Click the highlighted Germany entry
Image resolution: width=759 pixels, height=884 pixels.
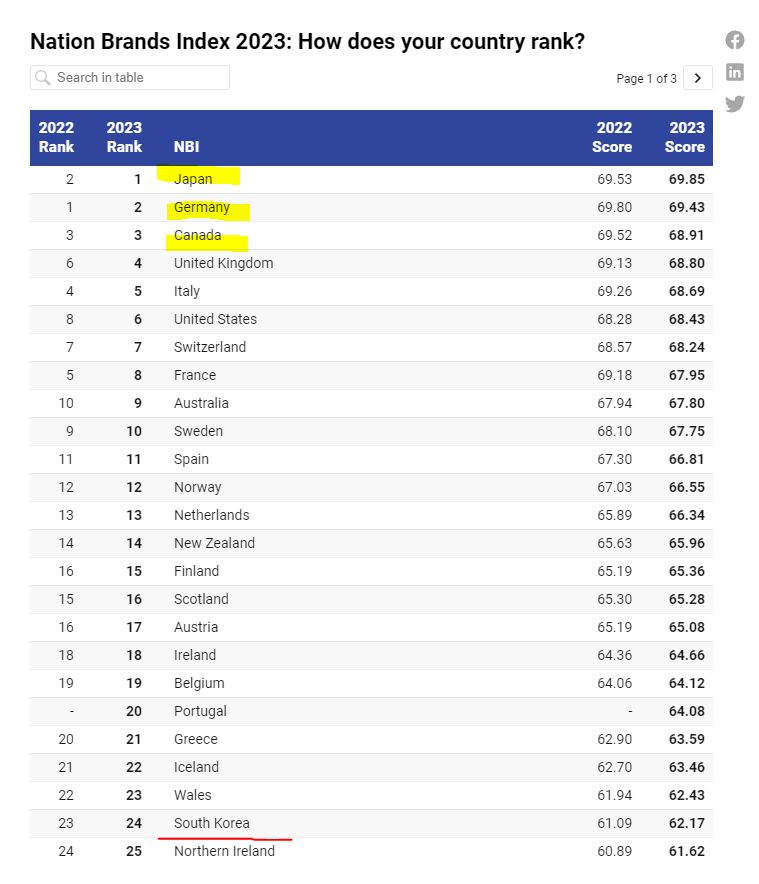coord(202,207)
